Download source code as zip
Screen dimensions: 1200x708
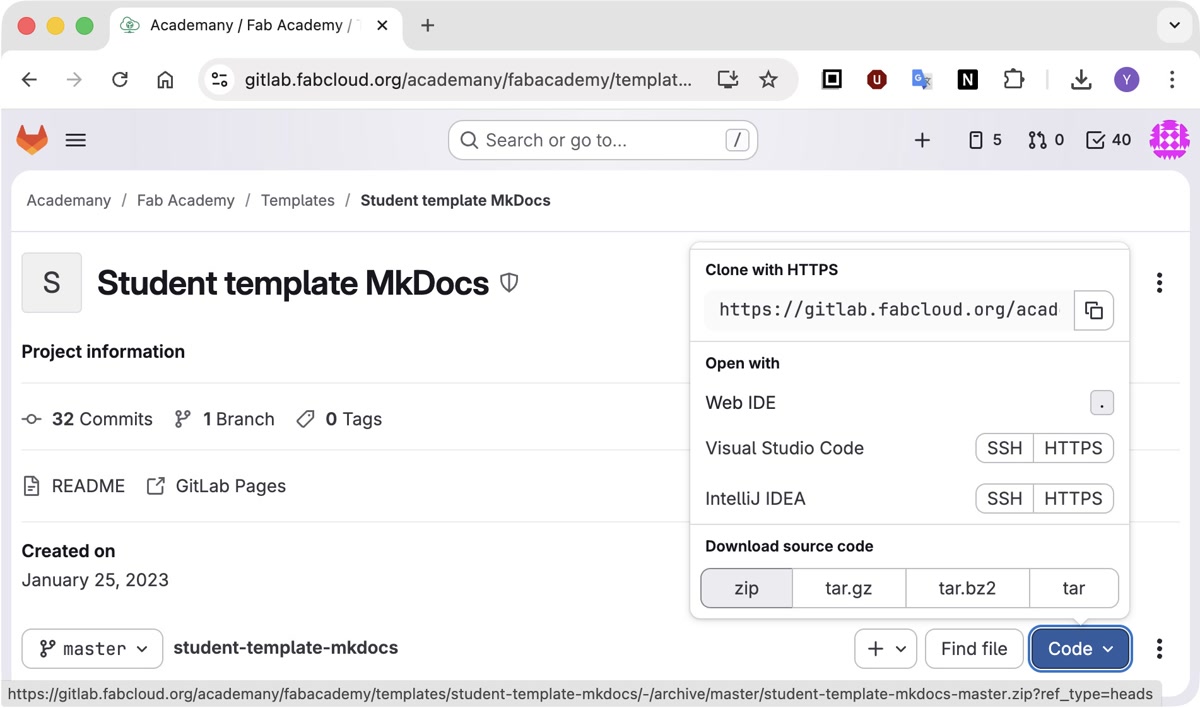[x=746, y=588]
